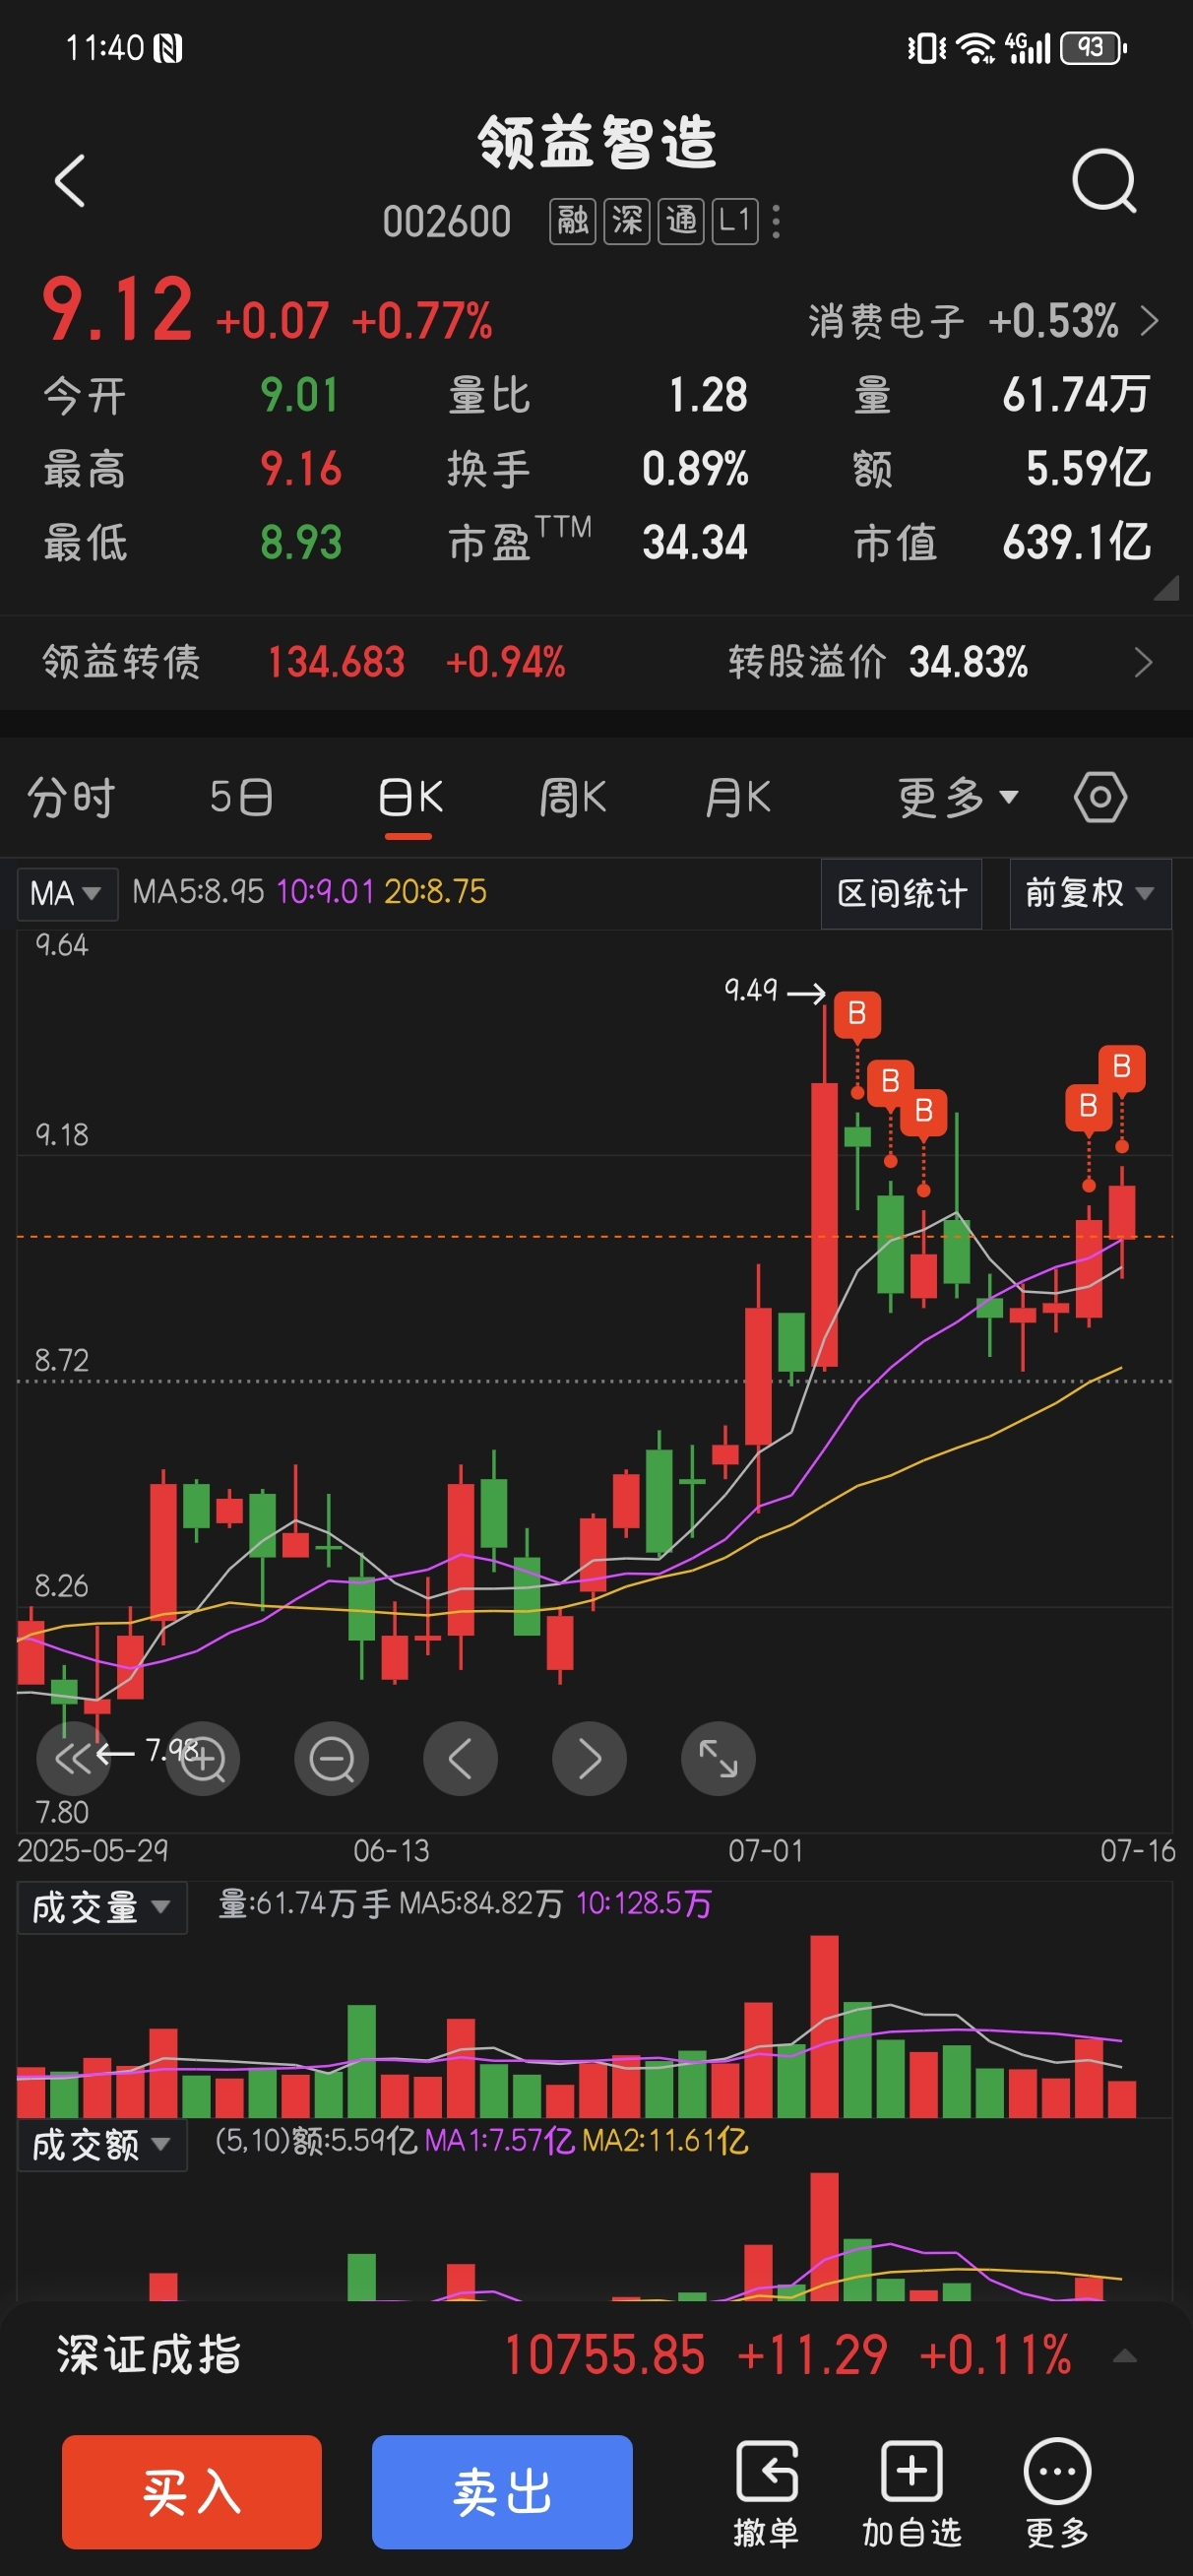Open the three-dot tag overflow
This screenshot has height=2576, width=1193.
[777, 222]
